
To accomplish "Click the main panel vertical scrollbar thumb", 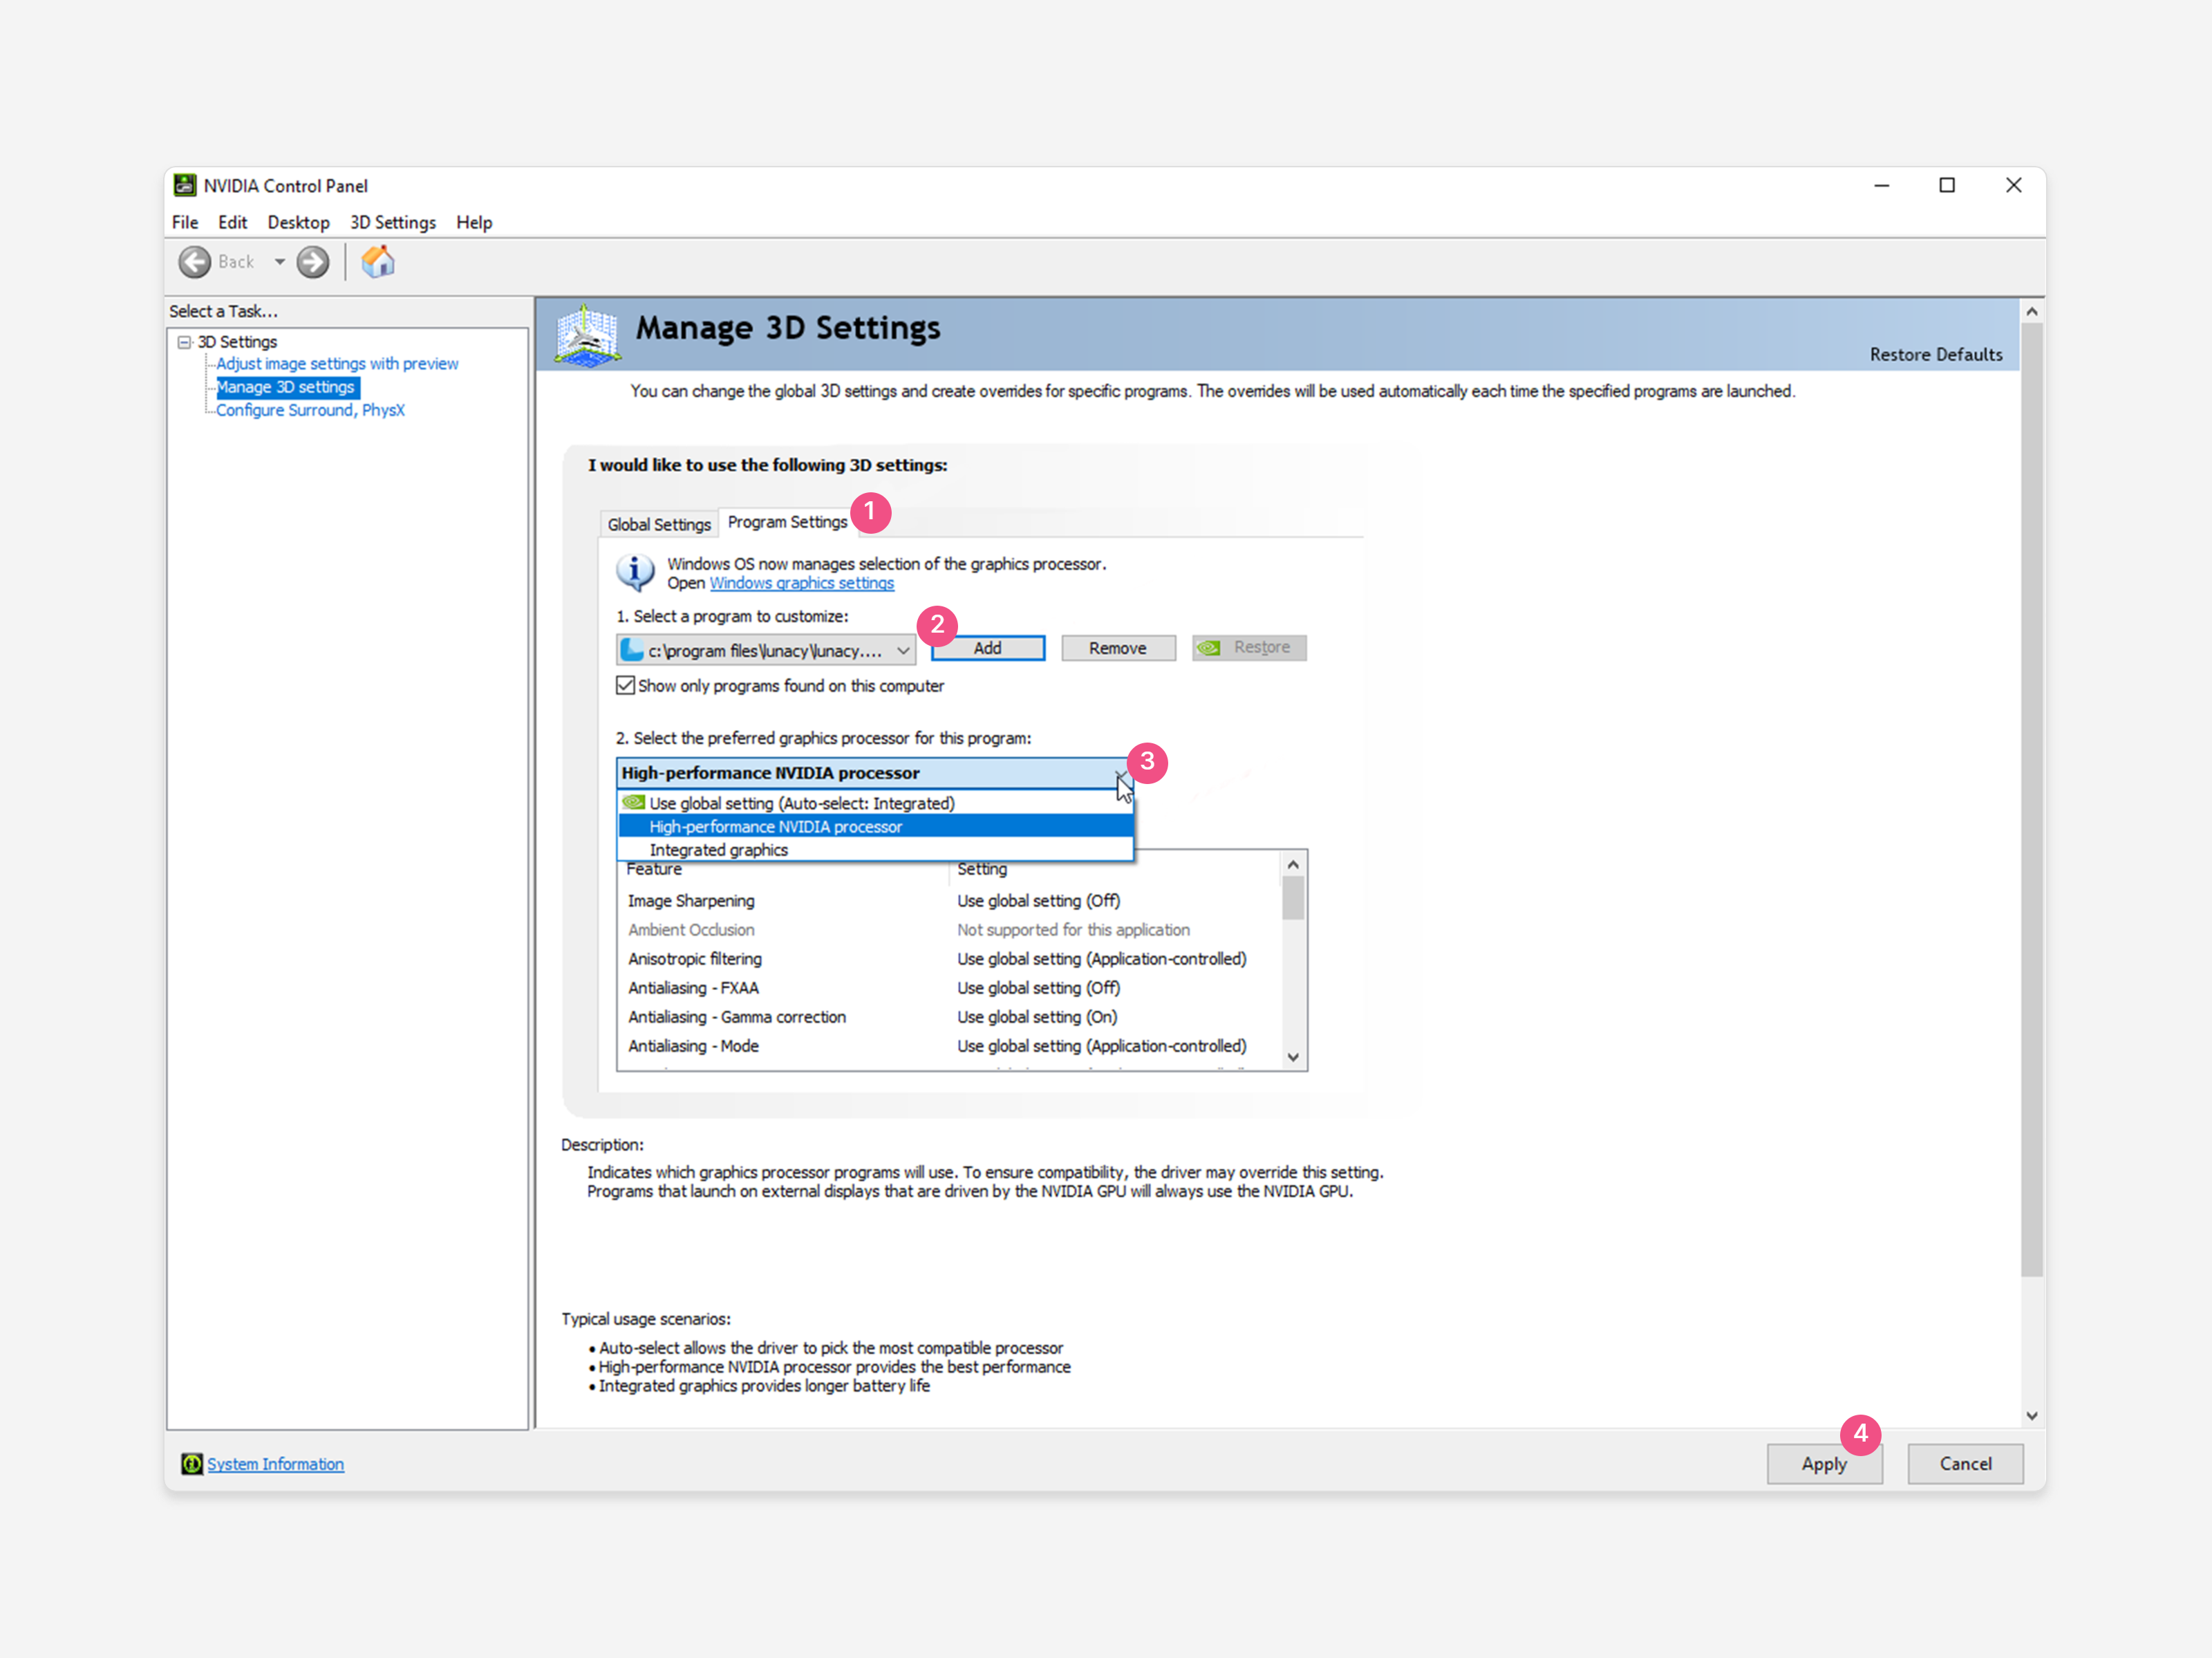I will pyautogui.click(x=2032, y=800).
